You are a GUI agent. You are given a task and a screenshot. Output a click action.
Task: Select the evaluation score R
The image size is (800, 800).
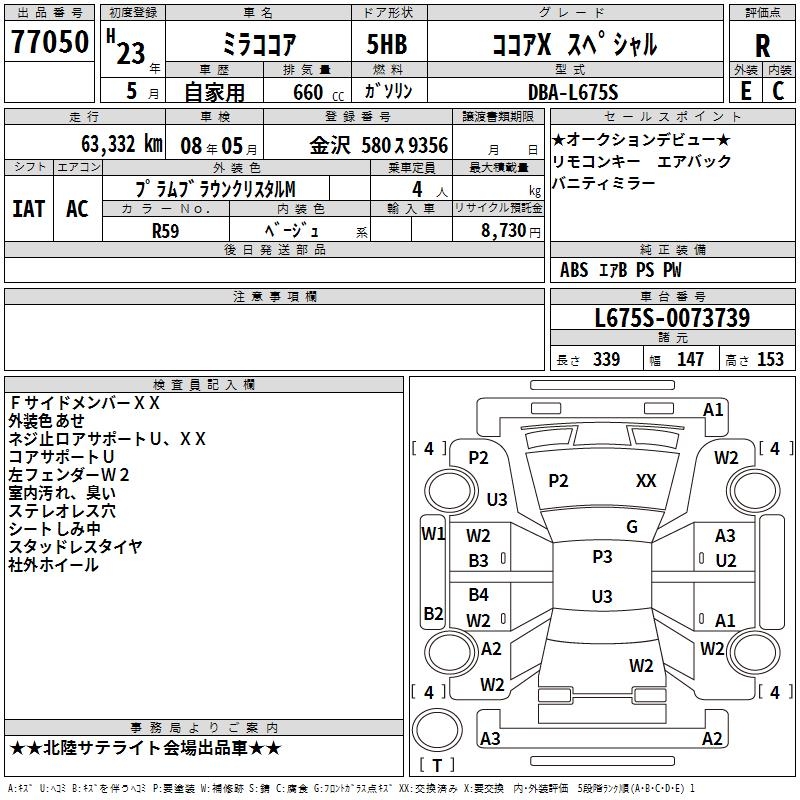pos(763,45)
